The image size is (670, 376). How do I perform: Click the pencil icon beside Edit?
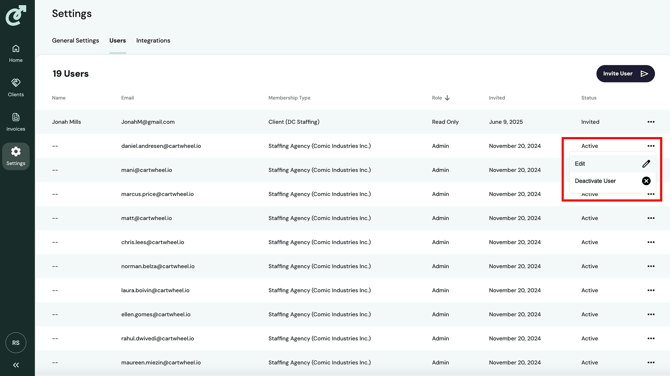(646, 164)
